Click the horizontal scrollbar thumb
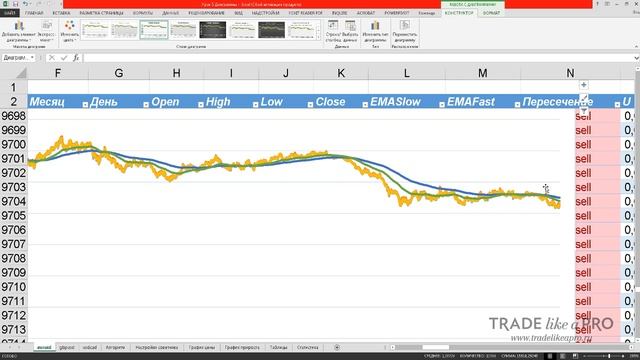This screenshot has width=640, height=360. pos(436,347)
